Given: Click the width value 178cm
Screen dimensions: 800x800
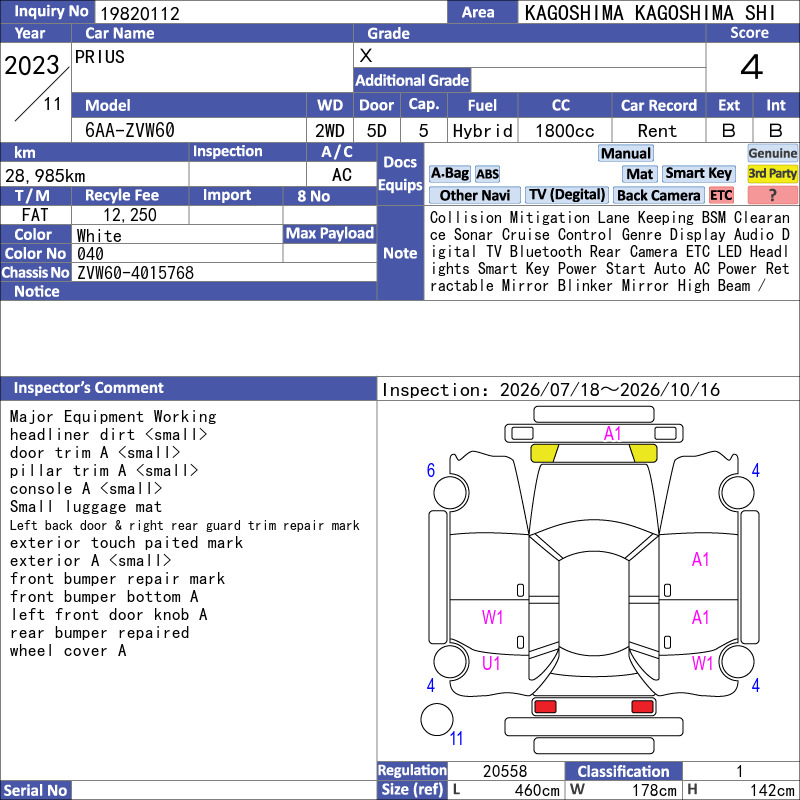Looking at the screenshot, I should click(654, 790).
